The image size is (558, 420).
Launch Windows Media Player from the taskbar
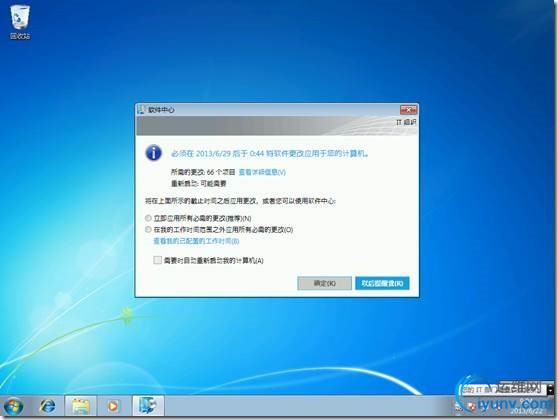(113, 406)
